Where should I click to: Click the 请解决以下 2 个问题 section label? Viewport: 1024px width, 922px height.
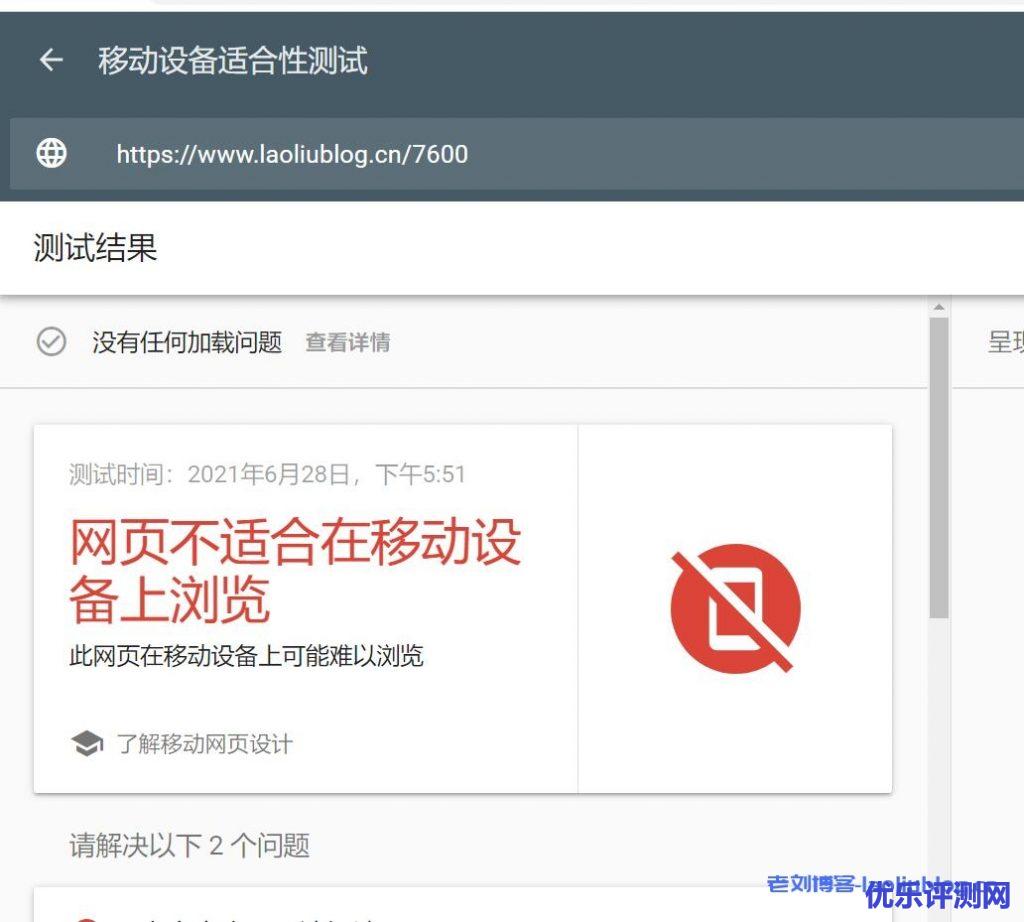(x=189, y=845)
